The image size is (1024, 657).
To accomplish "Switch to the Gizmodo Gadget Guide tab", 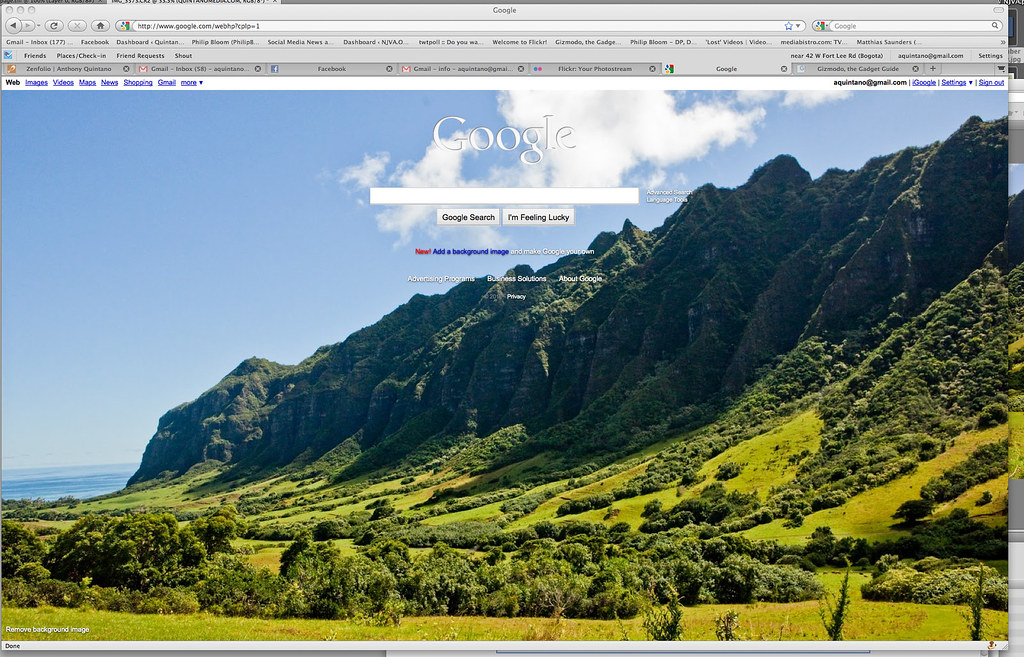I will (857, 69).
